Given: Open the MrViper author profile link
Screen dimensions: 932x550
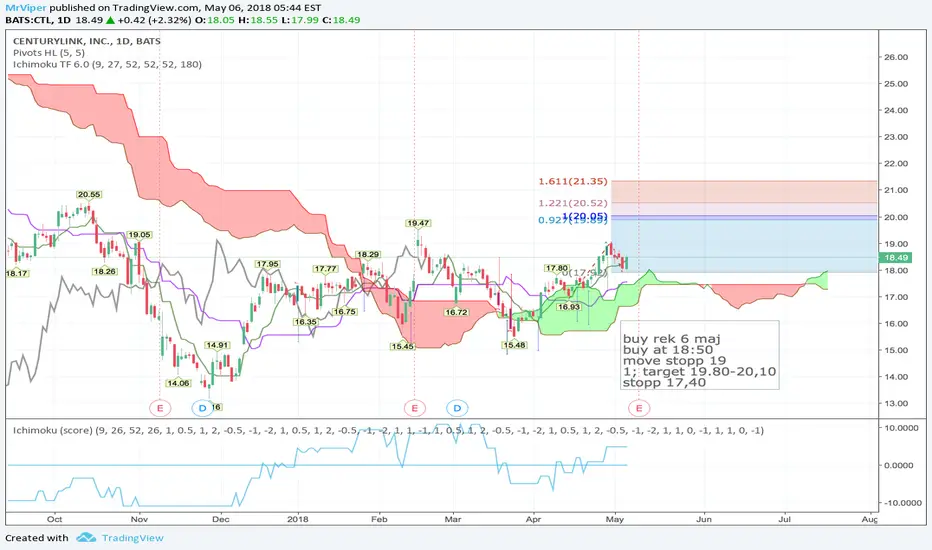Looking at the screenshot, I should pos(26,8).
